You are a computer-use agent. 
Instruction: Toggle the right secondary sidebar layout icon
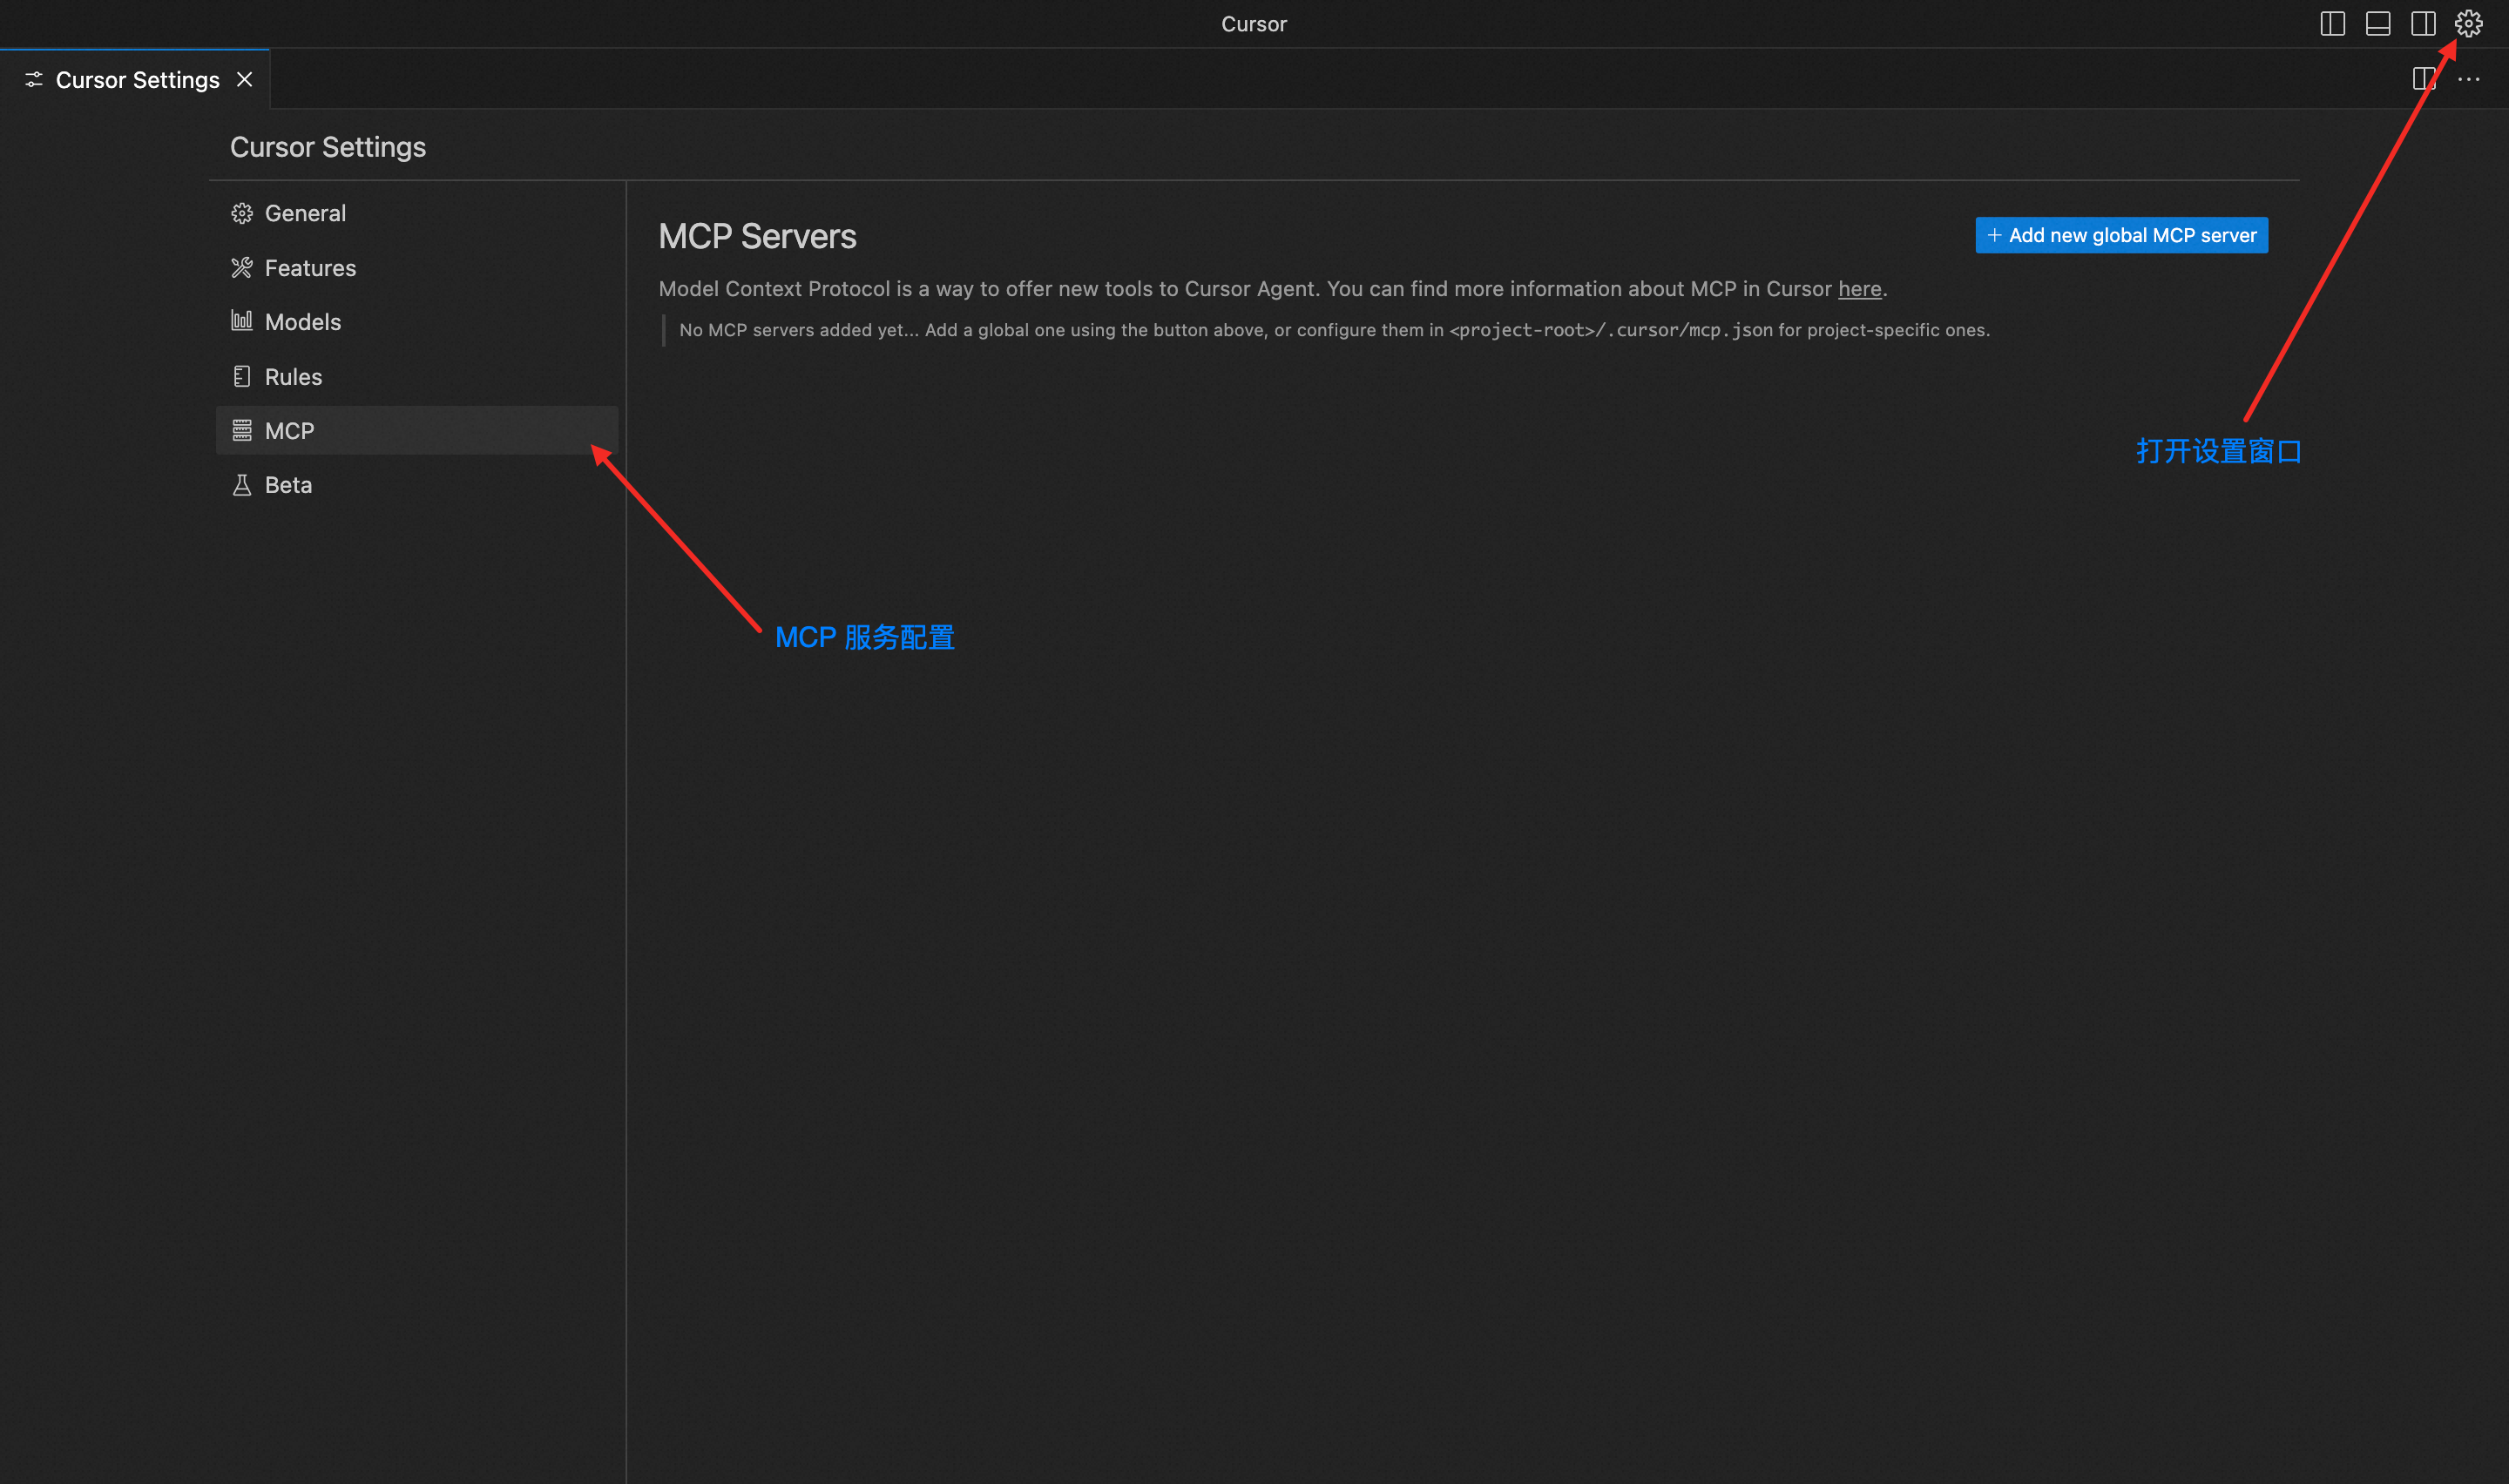[x=2423, y=24]
